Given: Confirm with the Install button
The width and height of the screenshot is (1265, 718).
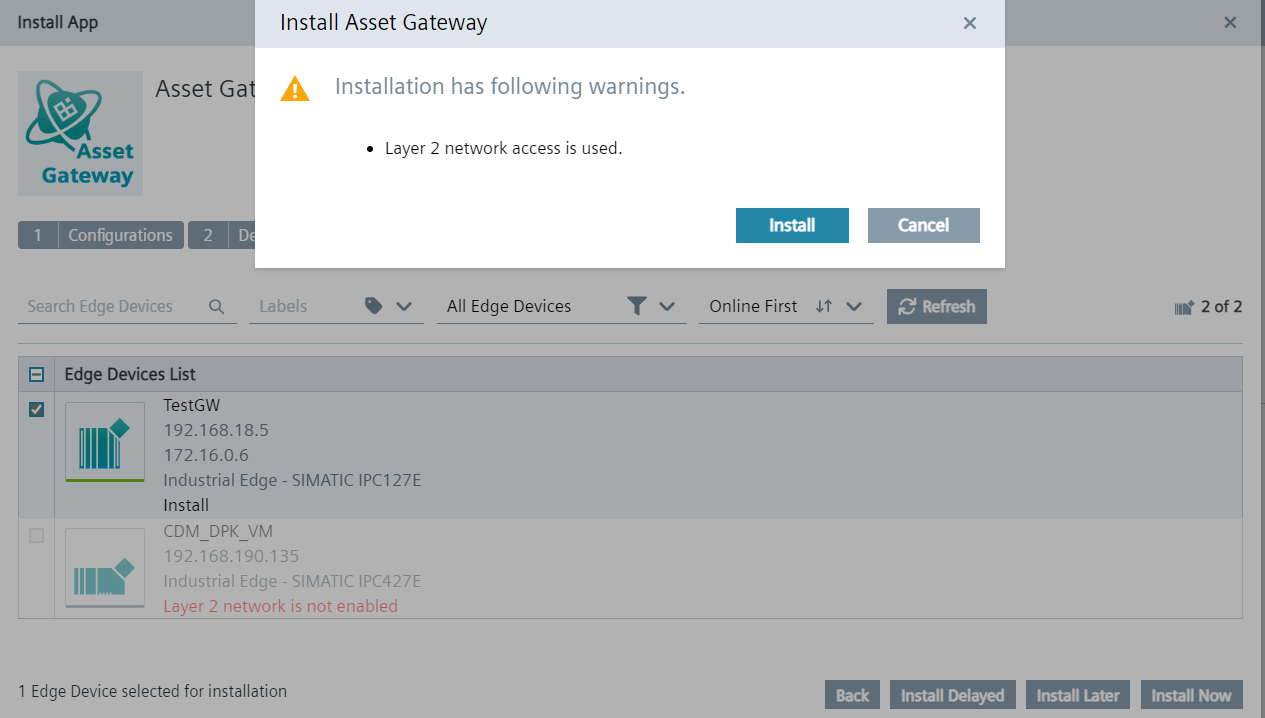Looking at the screenshot, I should click(x=792, y=225).
